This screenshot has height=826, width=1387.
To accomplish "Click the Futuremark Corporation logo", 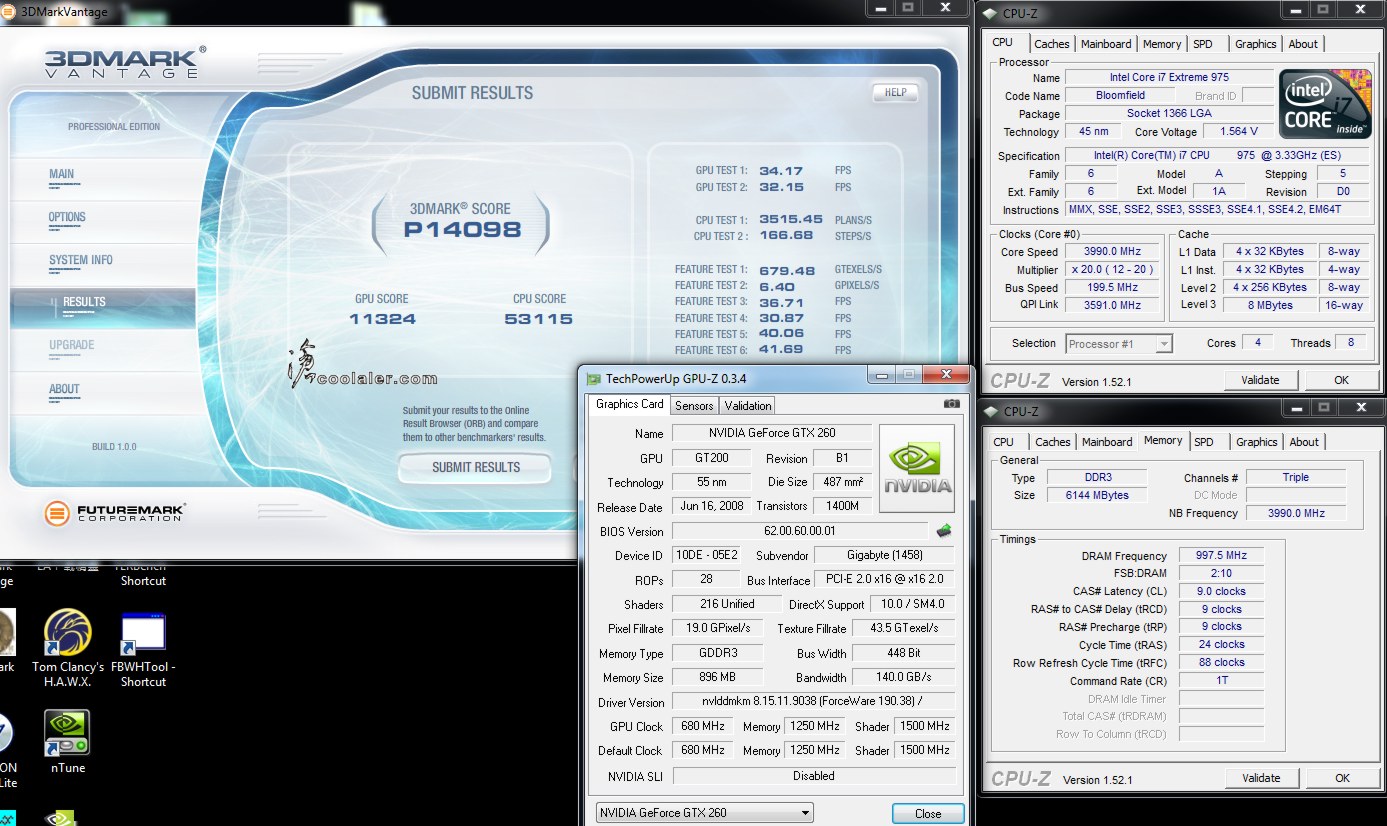I will pos(115,513).
